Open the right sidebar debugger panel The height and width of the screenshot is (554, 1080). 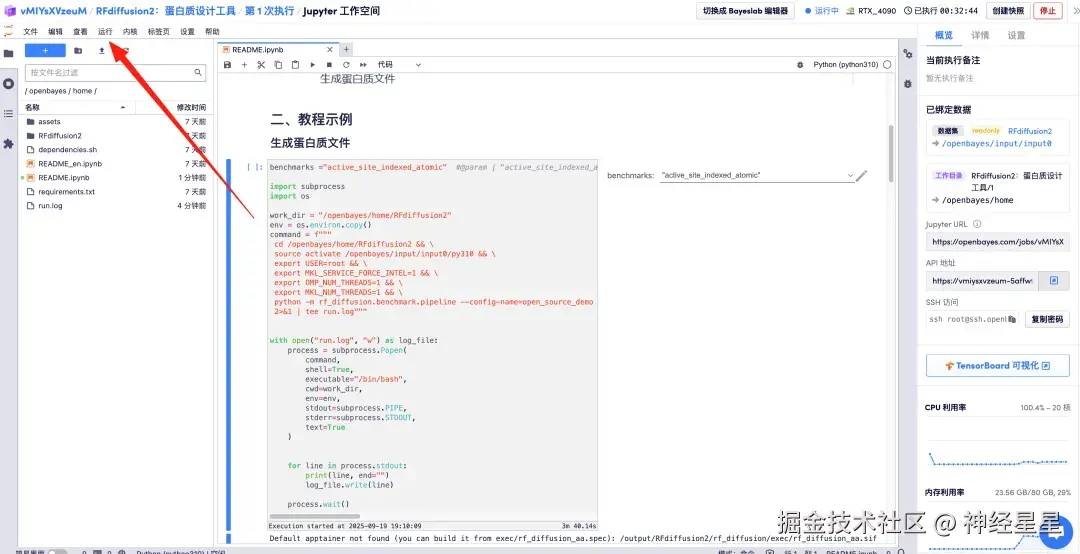click(908, 84)
